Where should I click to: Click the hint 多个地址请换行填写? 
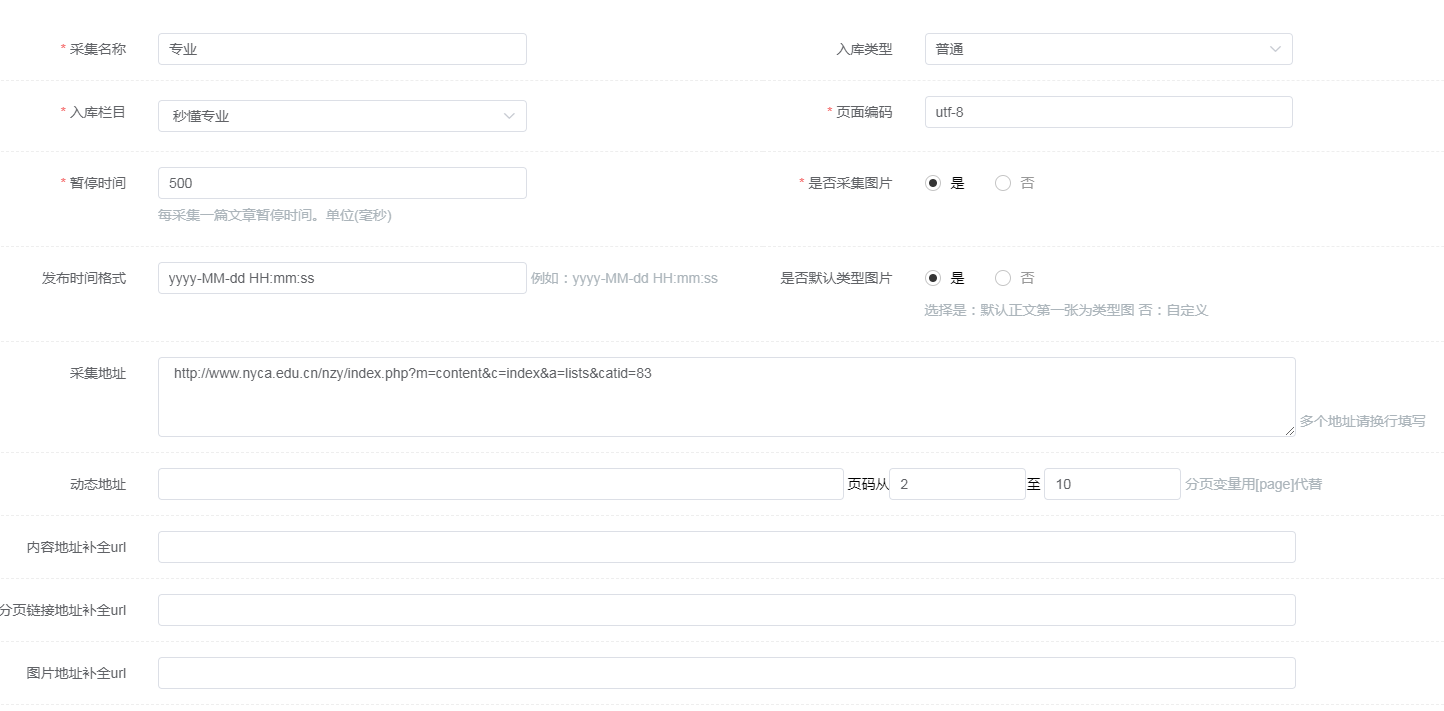point(1363,421)
